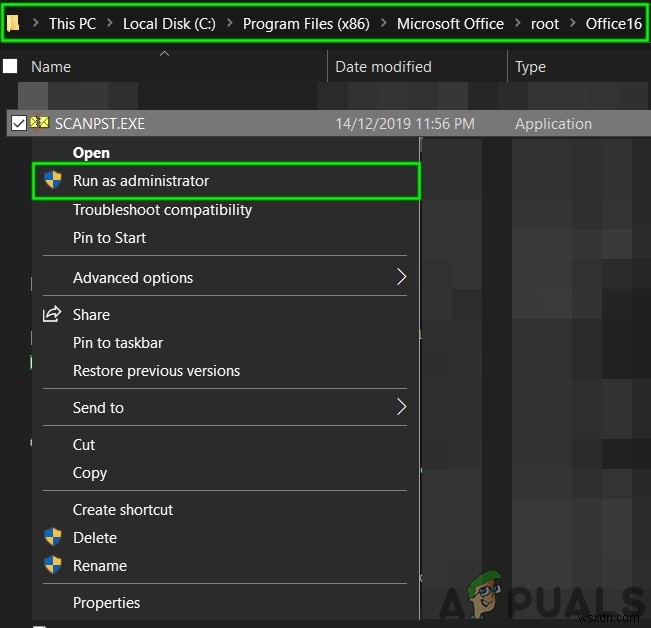Viewport: 651px width, 628px height.
Task: Navigate to Microsoft Office breadcrumb
Action: (x=450, y=23)
